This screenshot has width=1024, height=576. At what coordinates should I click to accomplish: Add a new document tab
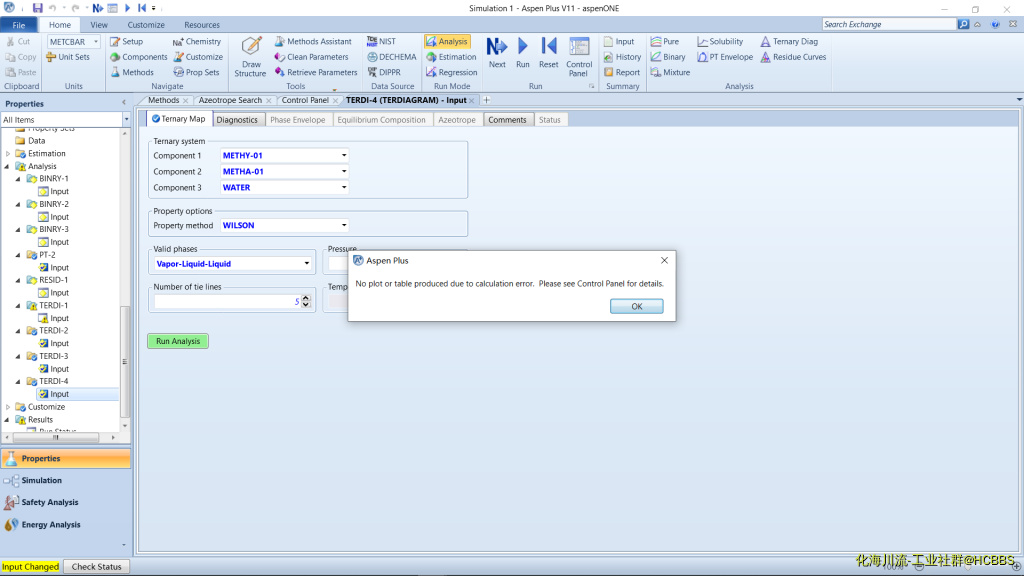click(x=487, y=100)
